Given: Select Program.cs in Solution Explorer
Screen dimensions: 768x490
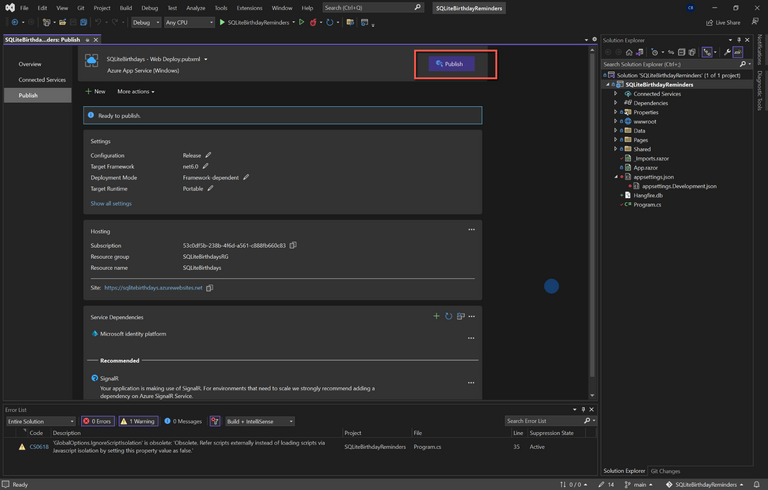Looking at the screenshot, I should click(x=647, y=204).
